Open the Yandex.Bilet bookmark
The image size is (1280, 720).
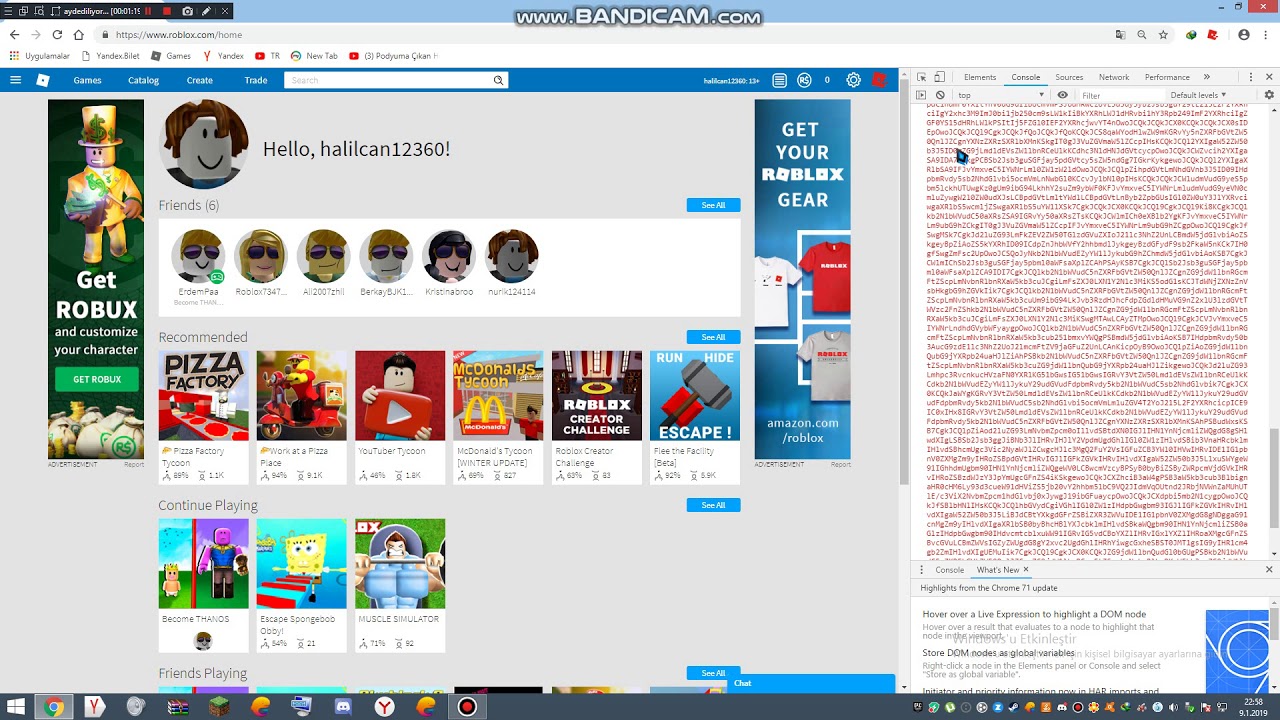111,56
